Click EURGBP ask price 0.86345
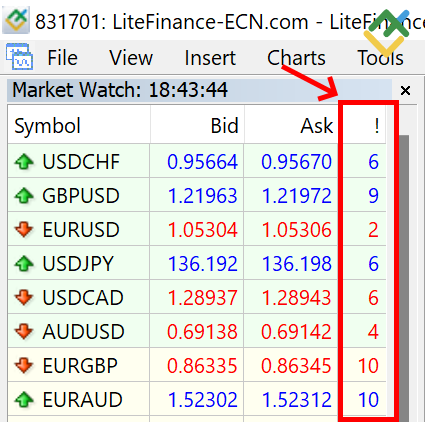 [296, 366]
